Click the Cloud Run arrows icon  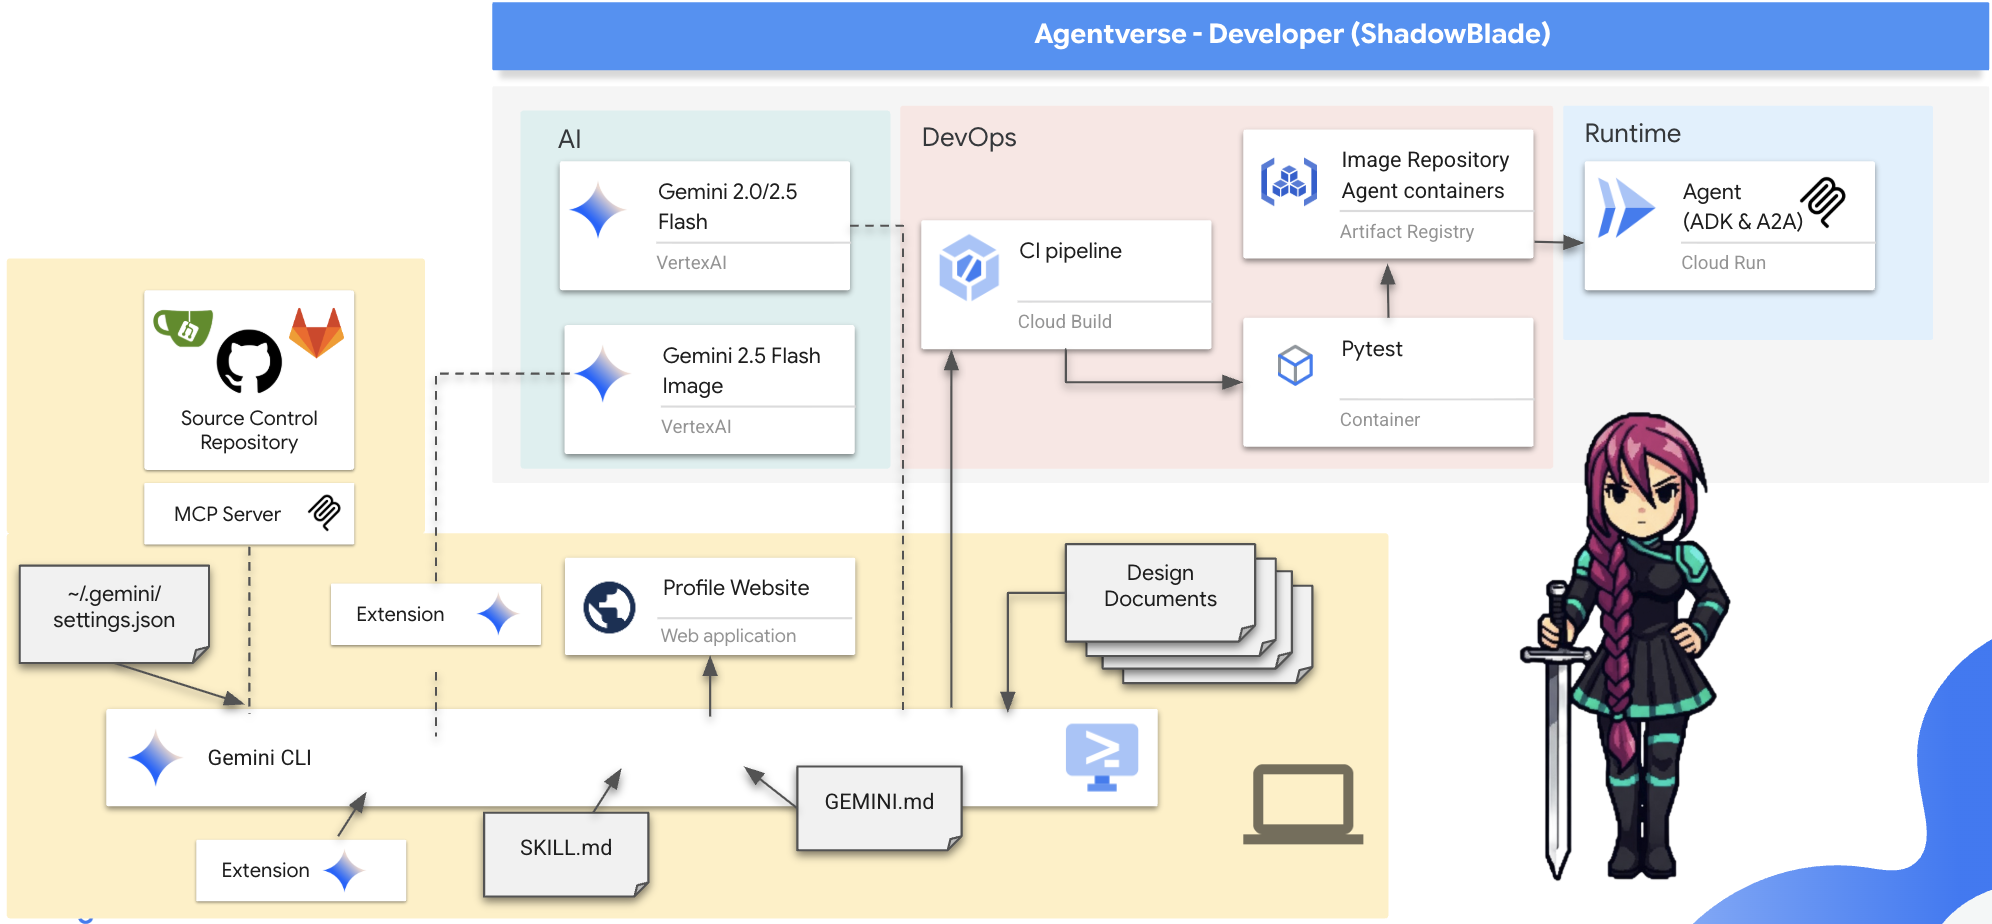click(1625, 208)
